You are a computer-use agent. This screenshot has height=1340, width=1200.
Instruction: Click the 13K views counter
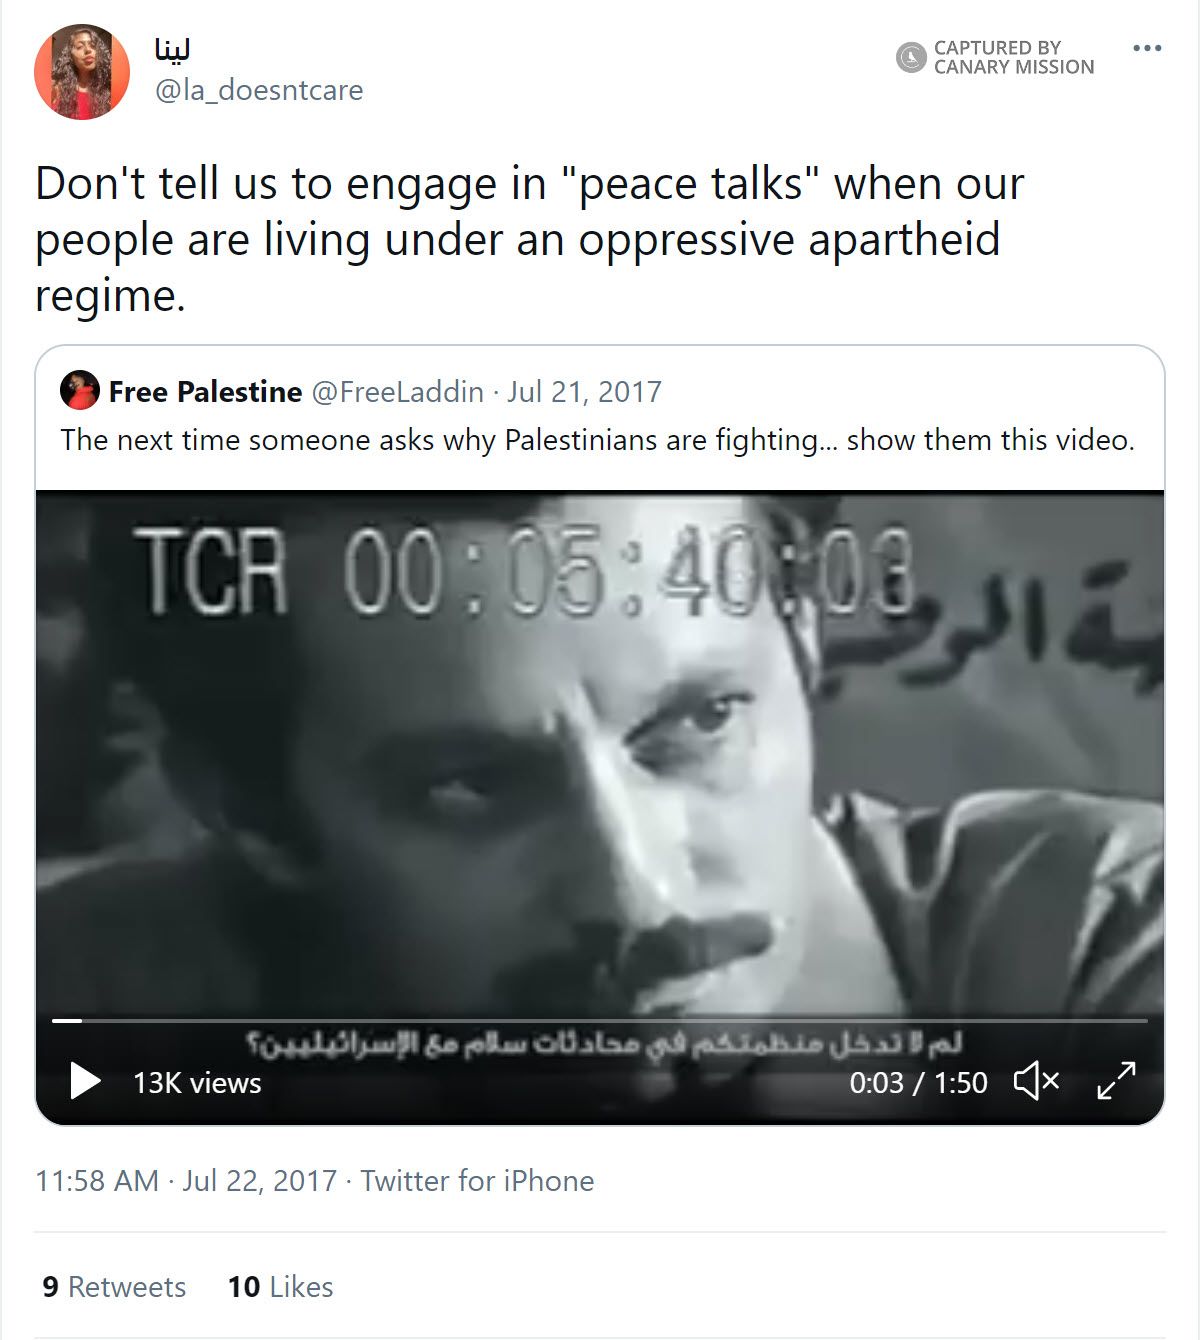pos(196,1083)
